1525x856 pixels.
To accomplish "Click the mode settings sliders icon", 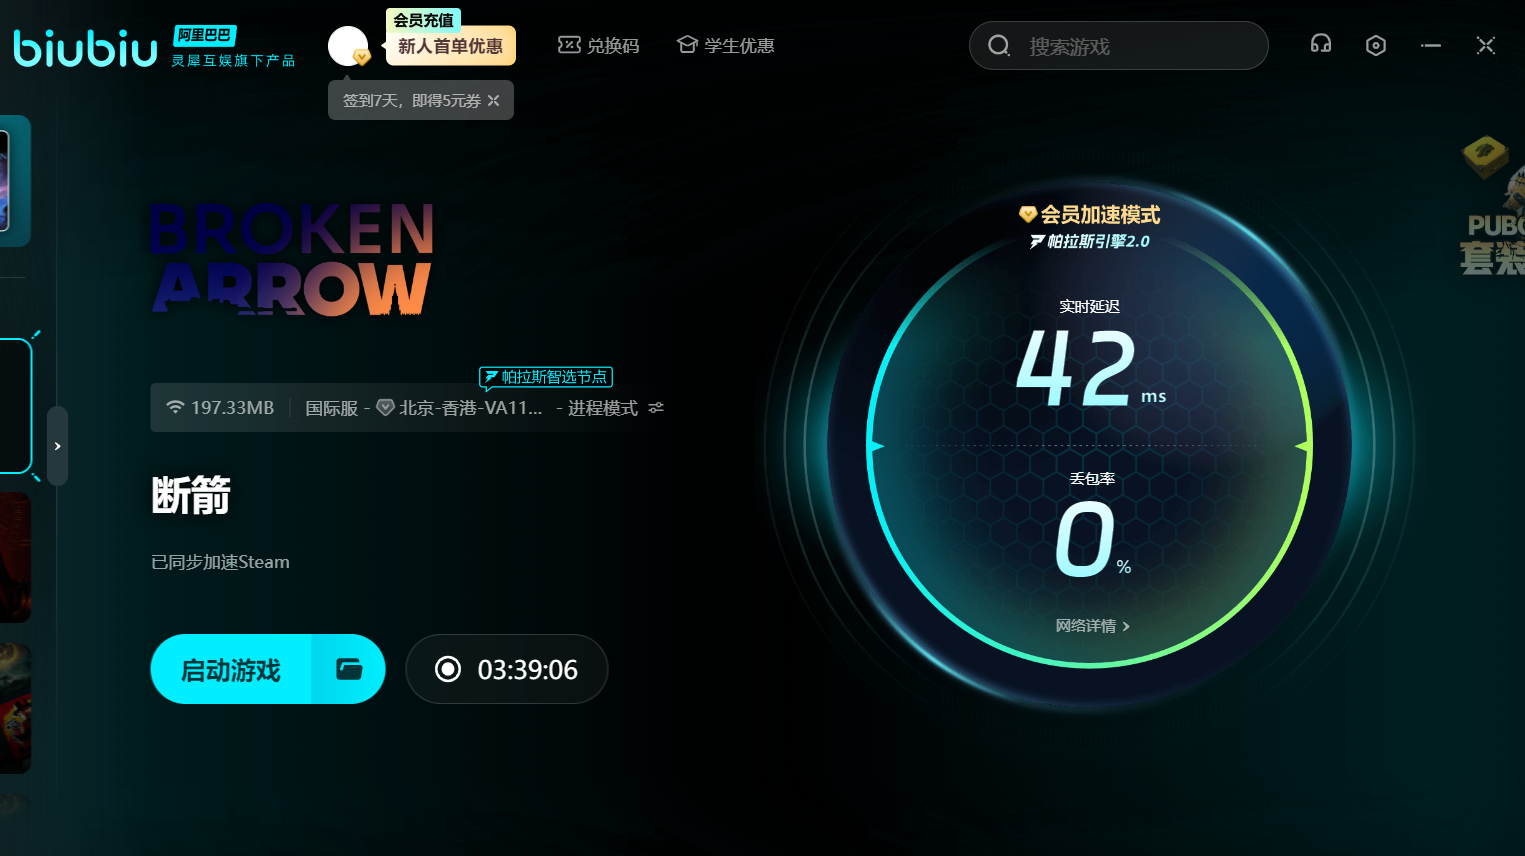I will [x=656, y=408].
